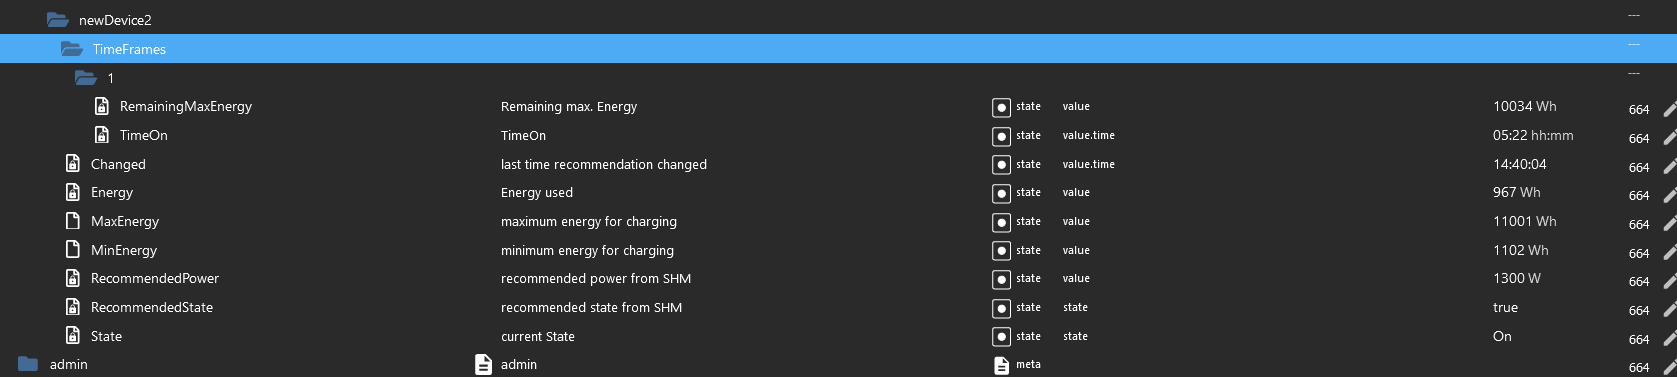Click the locked file icon beside RecommendedPower

tap(73, 278)
